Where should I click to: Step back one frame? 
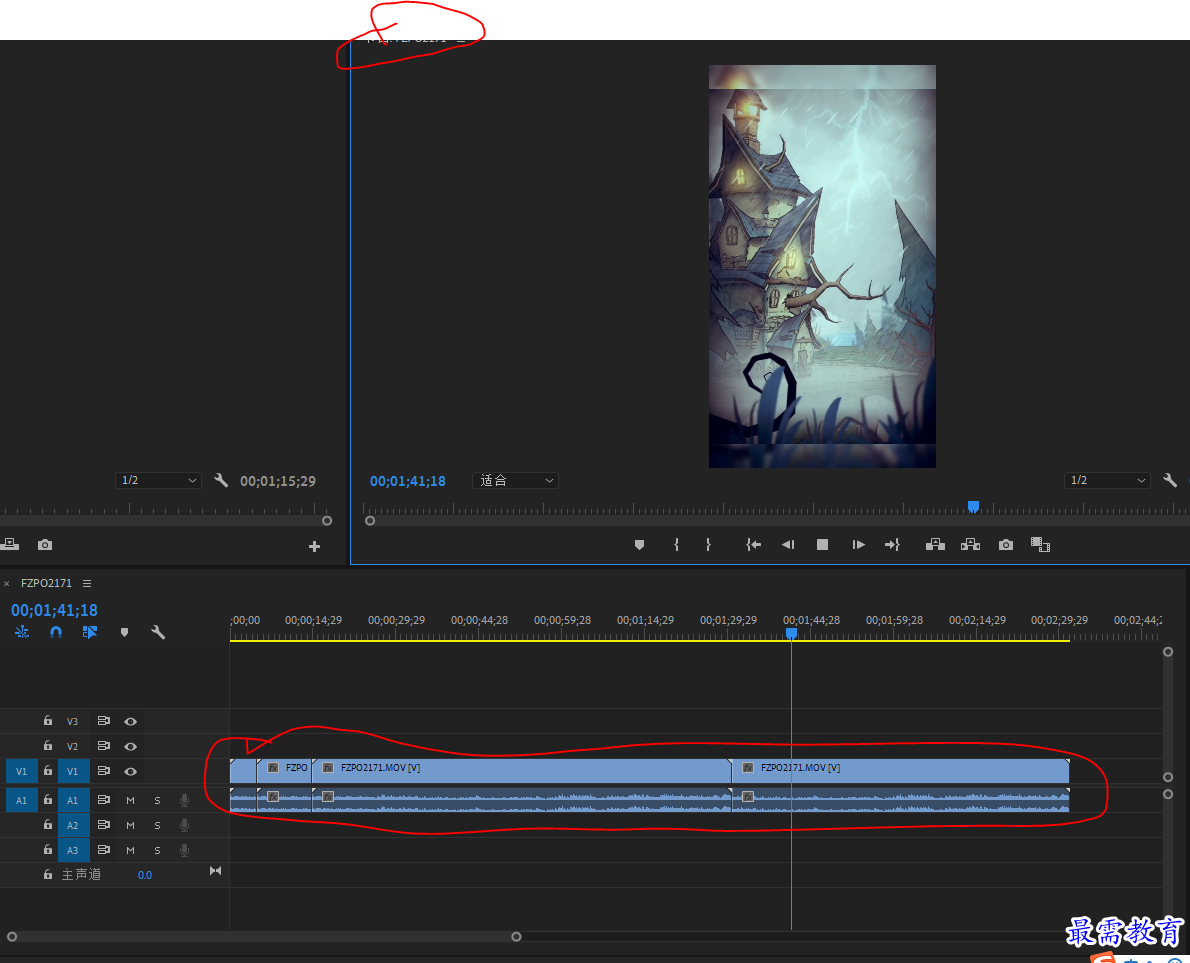pos(788,545)
